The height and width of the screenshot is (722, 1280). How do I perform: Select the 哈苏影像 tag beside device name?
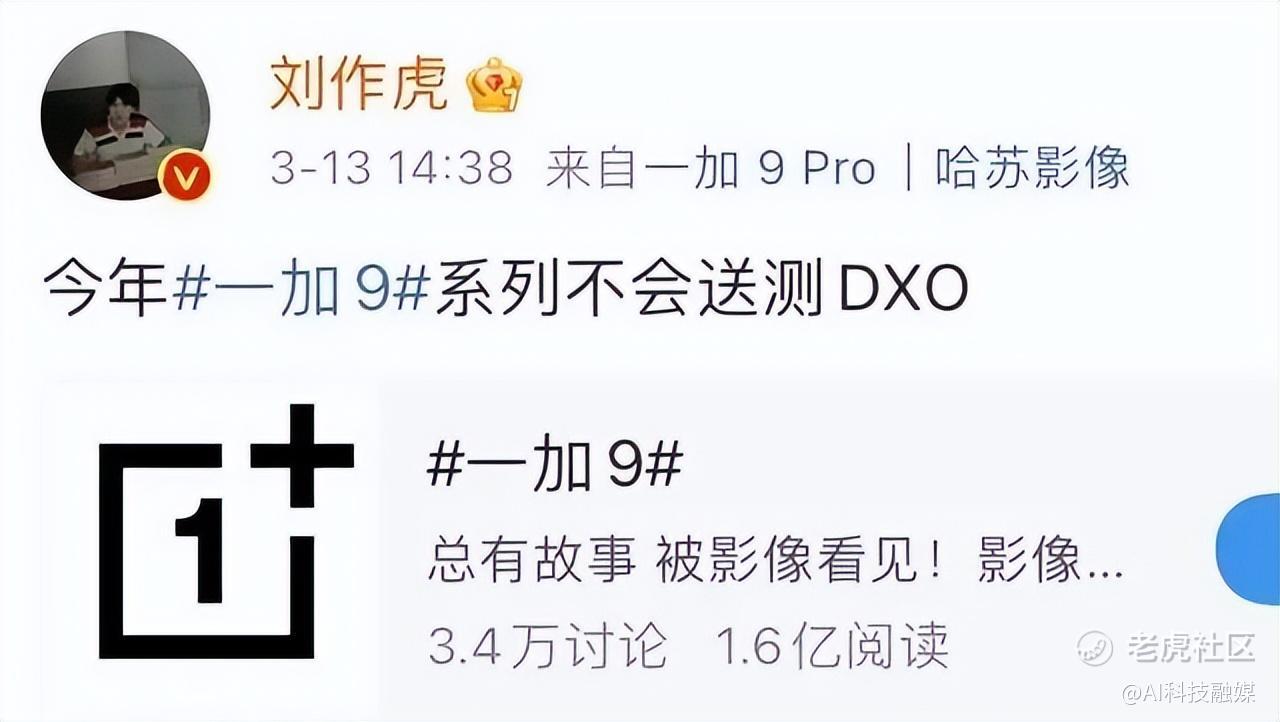point(1033,168)
